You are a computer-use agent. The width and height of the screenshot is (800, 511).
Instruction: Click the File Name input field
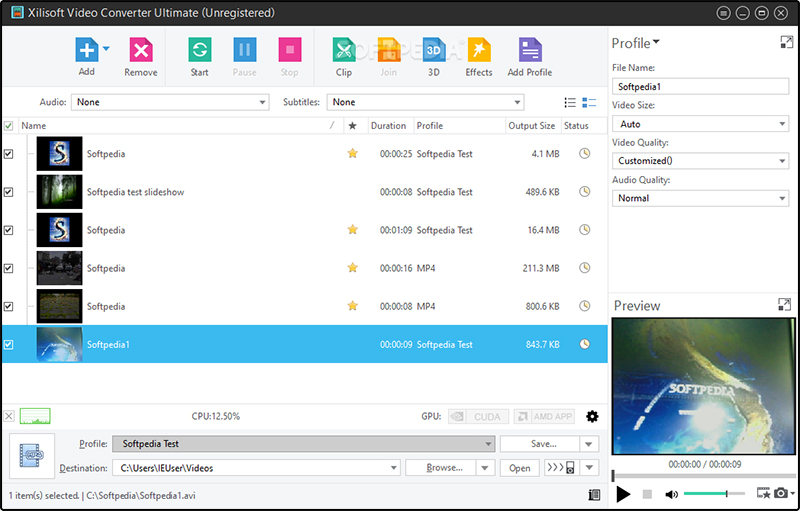pos(701,87)
